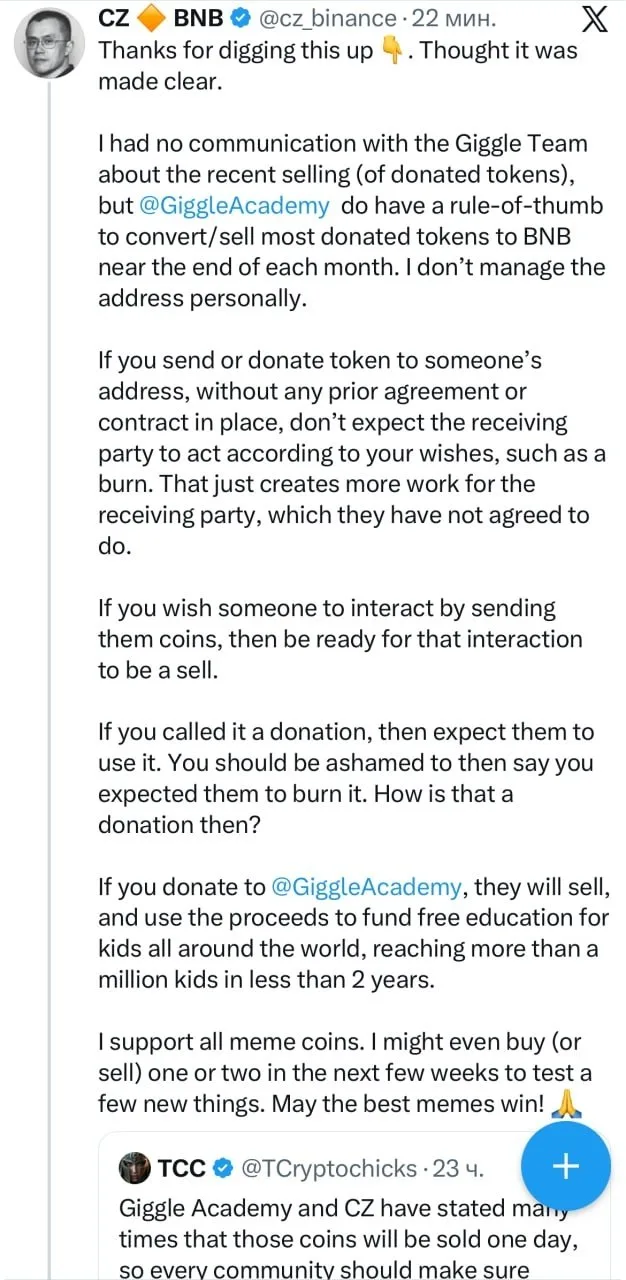Click CZ's blue verified badge
Screen dimensions: 626x1280
point(241,17)
